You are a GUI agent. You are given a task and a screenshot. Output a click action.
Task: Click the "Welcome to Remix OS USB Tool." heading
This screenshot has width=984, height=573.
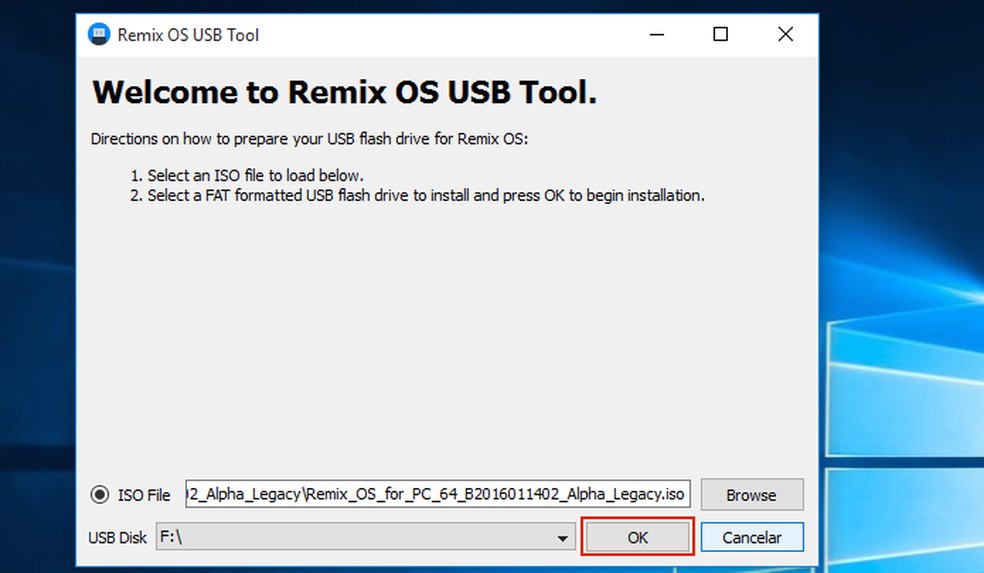pos(344,93)
